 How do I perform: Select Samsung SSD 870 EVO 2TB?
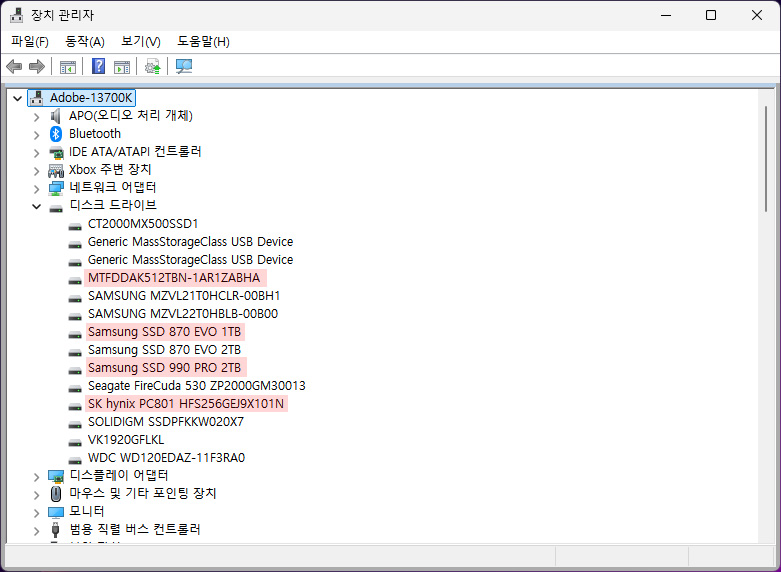point(164,349)
